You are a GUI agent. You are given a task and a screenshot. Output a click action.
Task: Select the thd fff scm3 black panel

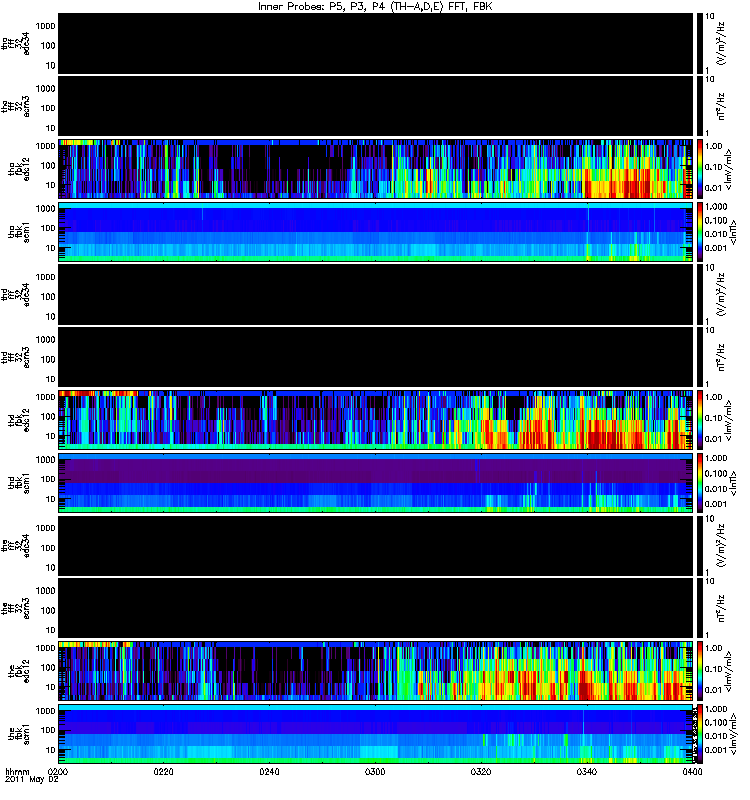(376, 357)
